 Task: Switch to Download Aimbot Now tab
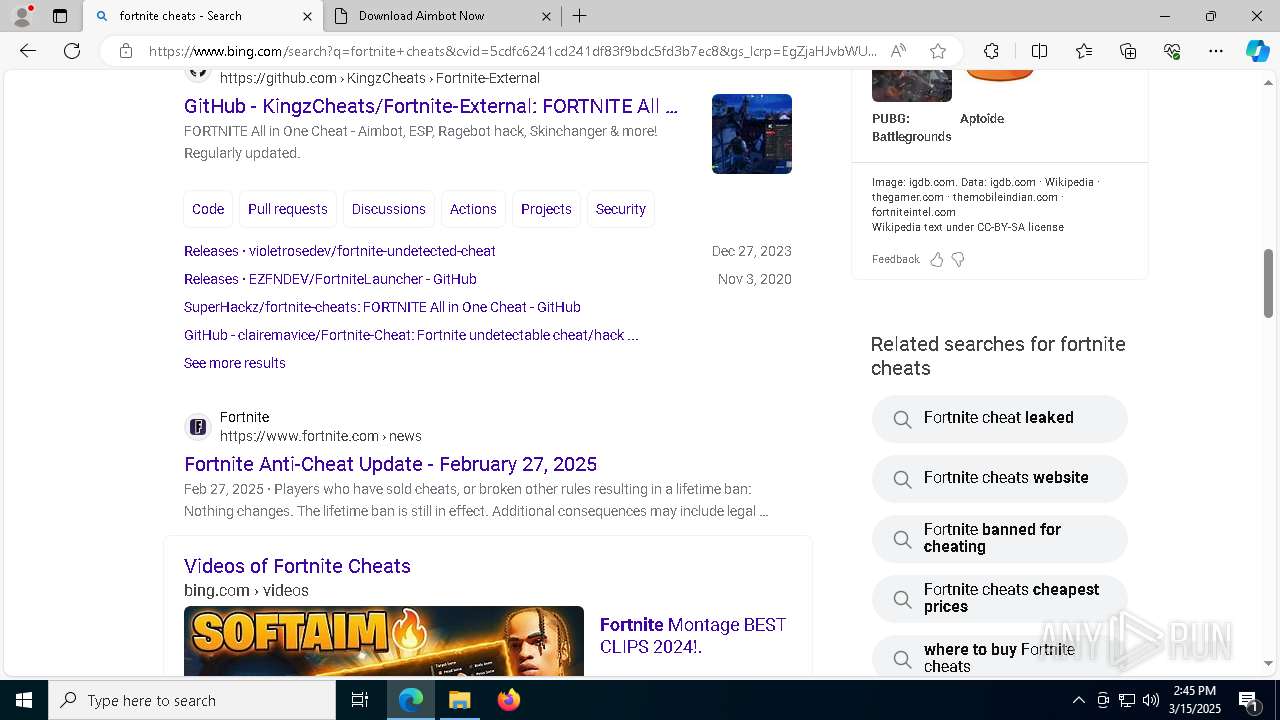point(442,16)
